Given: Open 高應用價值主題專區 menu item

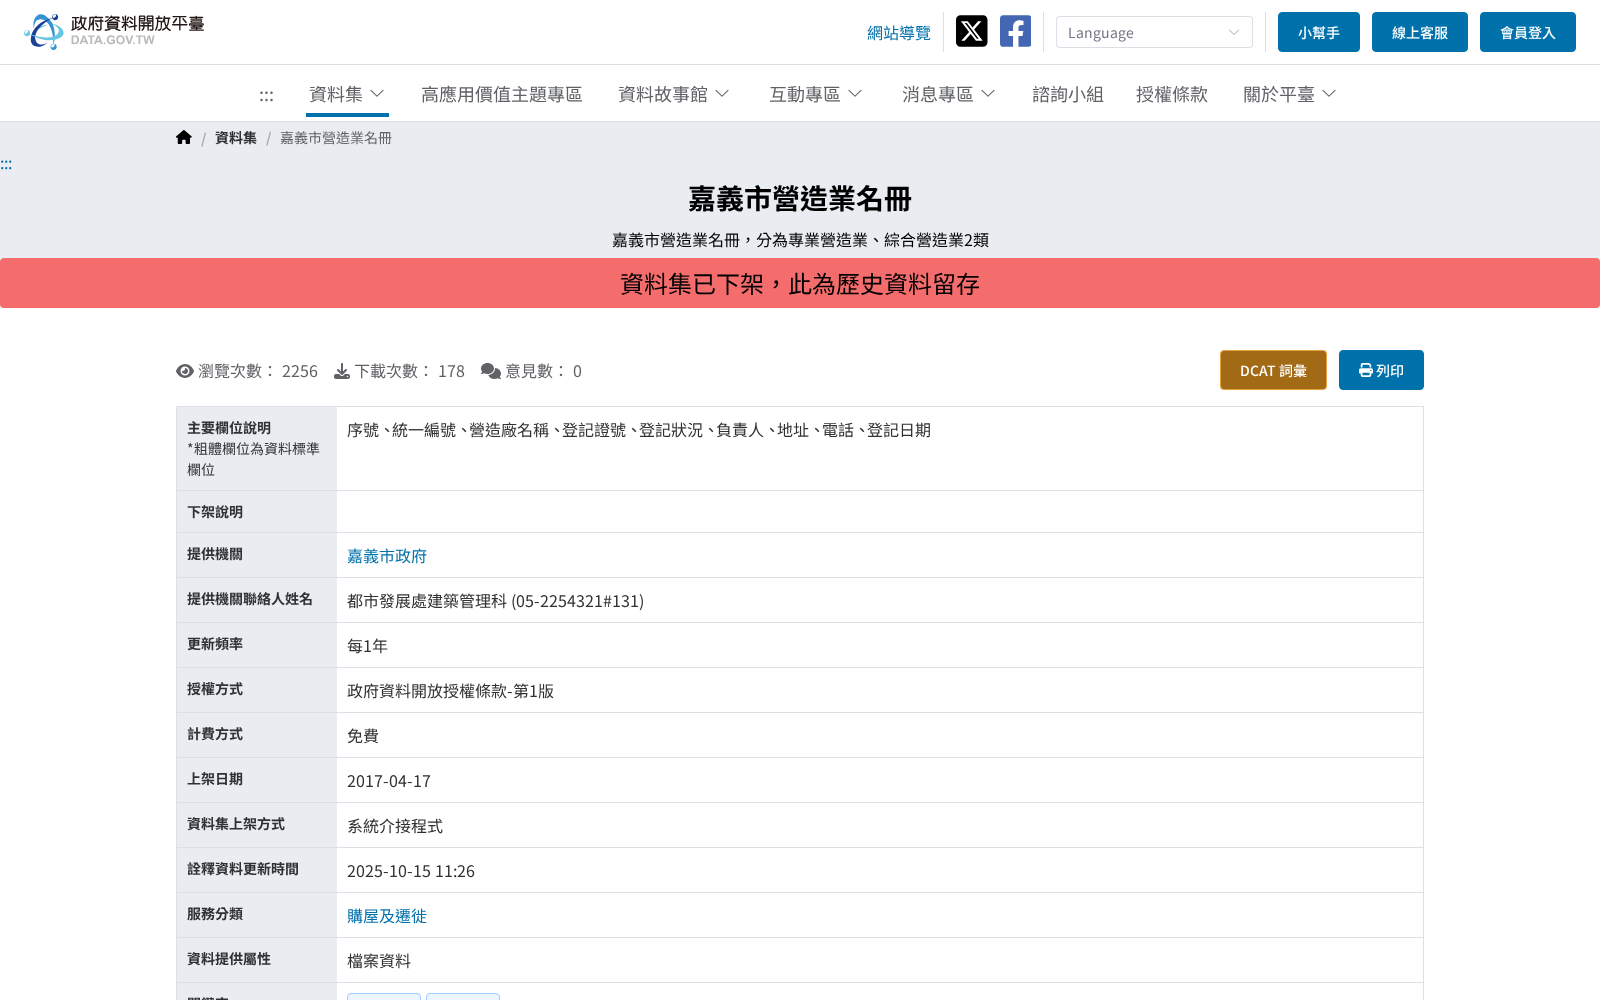Looking at the screenshot, I should pyautogui.click(x=502, y=94).
